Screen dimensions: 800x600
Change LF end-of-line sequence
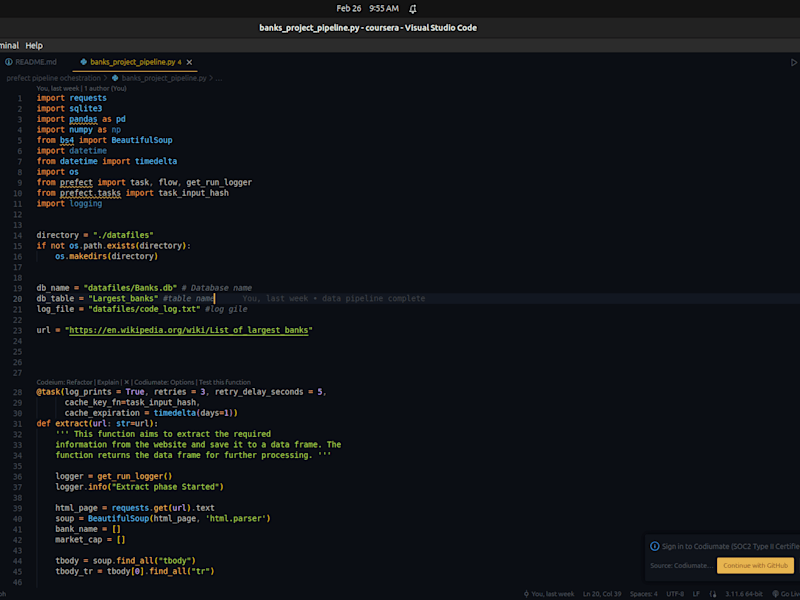tap(696, 594)
